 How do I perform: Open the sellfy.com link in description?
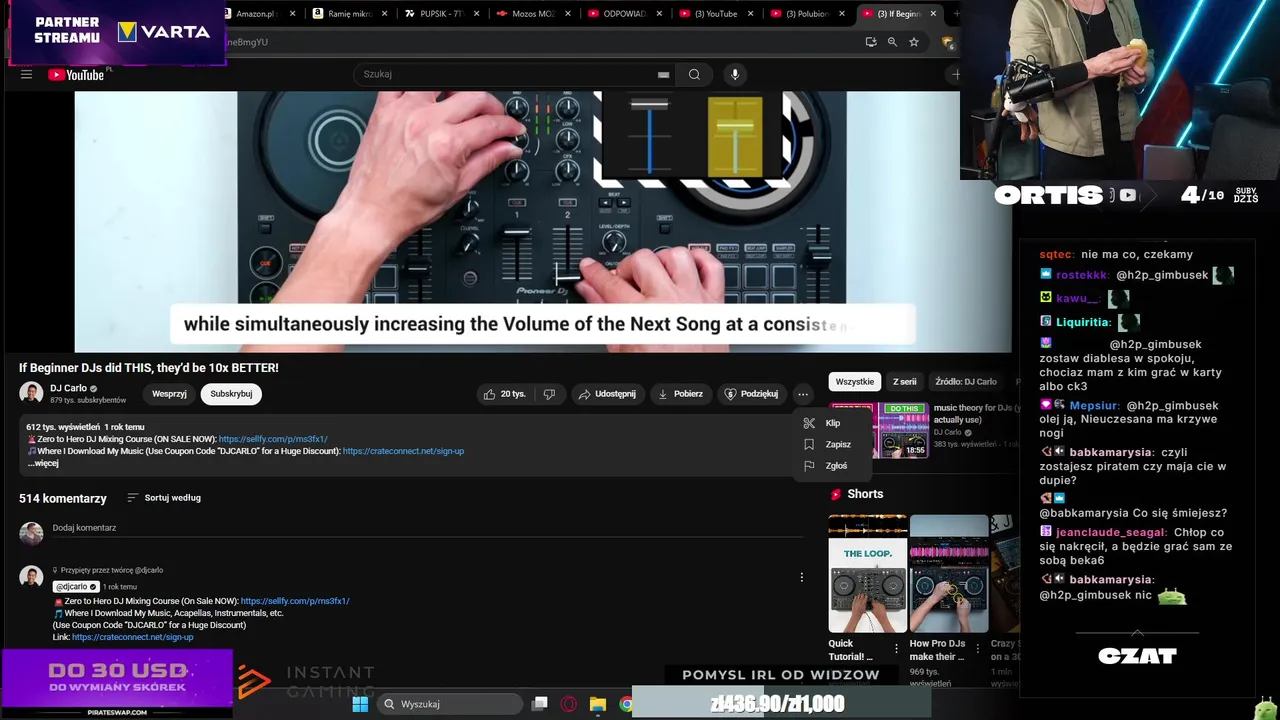point(273,439)
